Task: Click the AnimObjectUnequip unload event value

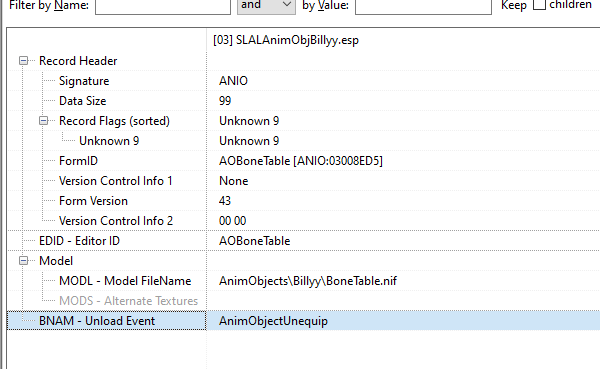Action: 273,321
